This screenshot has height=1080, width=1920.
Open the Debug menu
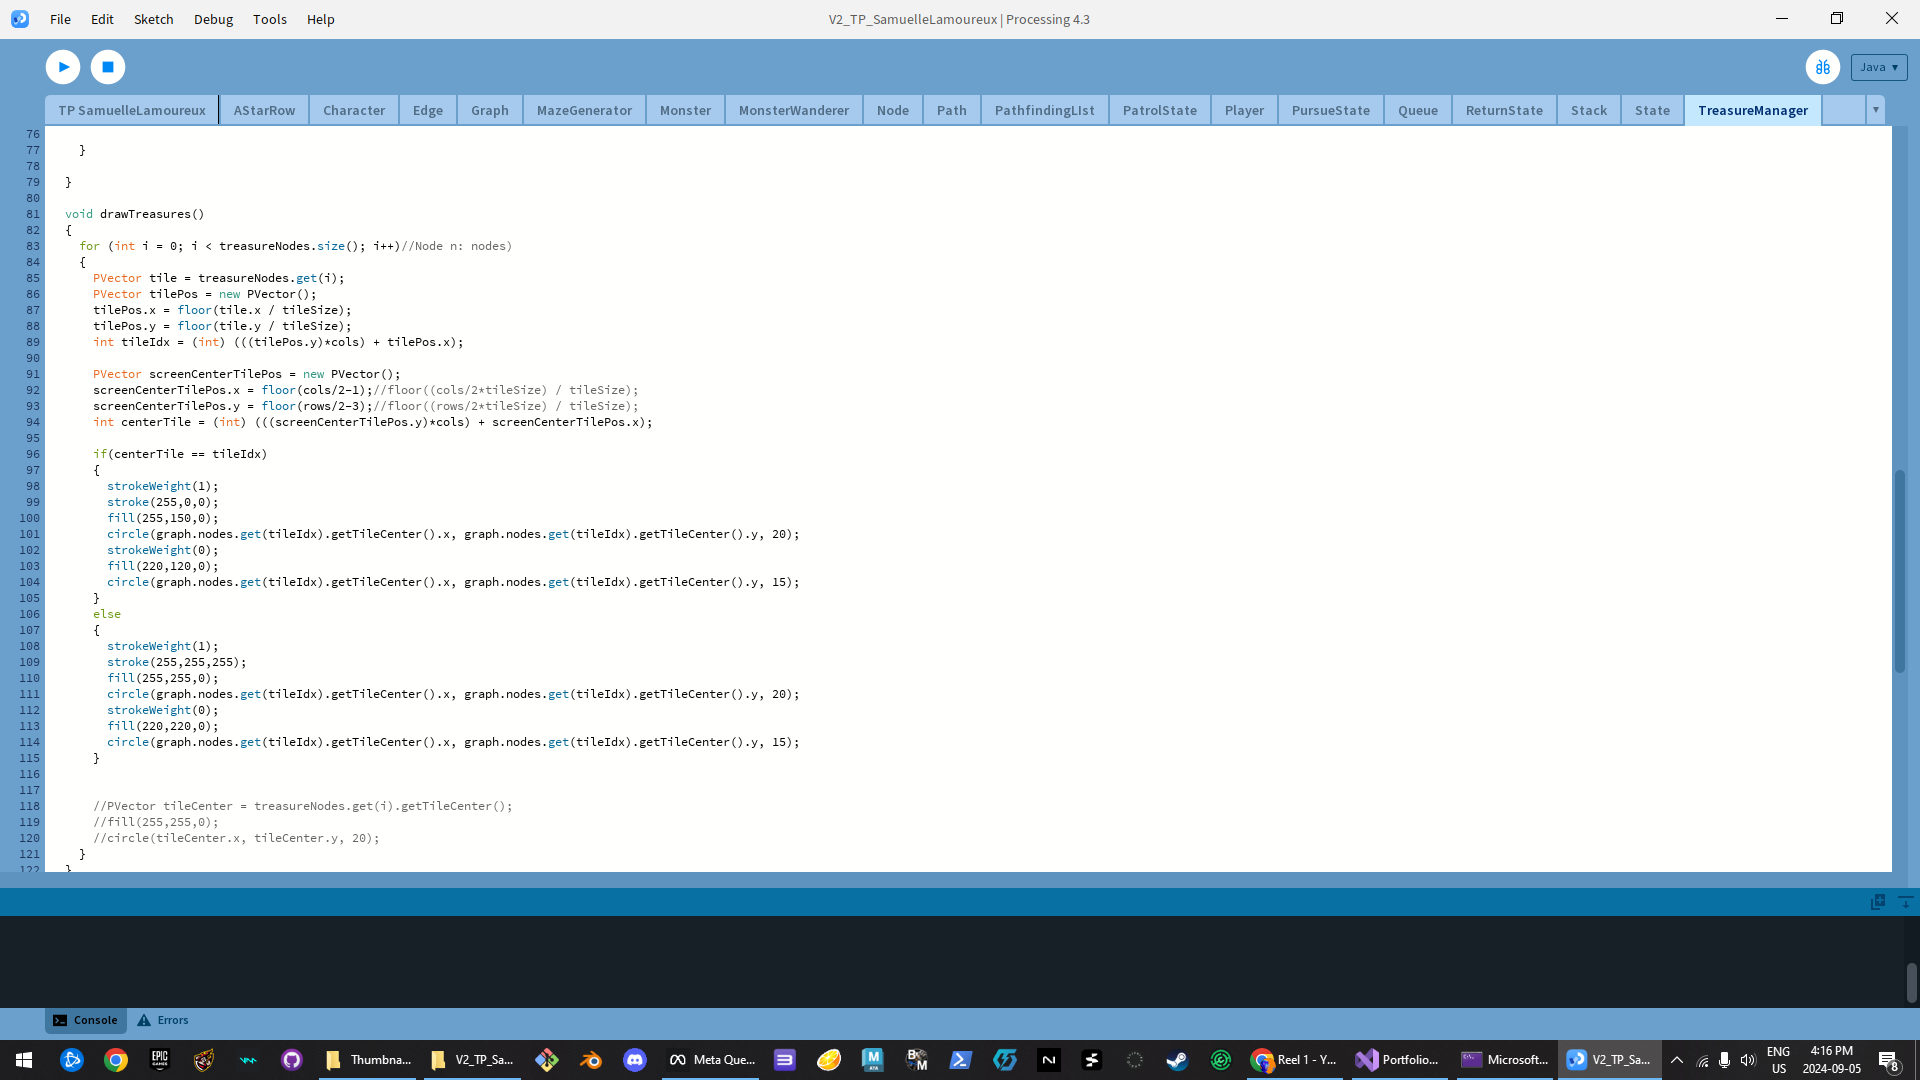[213, 19]
